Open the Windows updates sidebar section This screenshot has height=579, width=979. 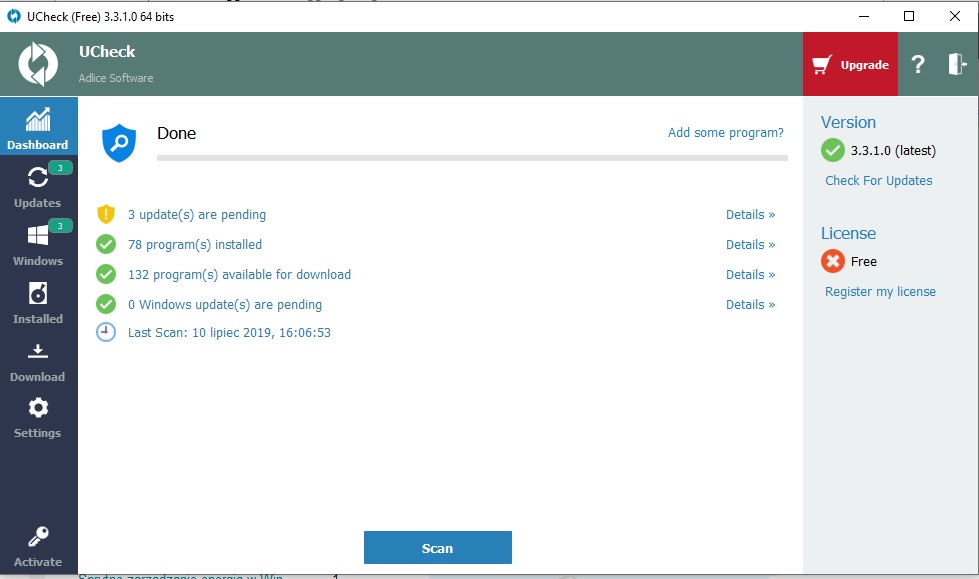38,243
